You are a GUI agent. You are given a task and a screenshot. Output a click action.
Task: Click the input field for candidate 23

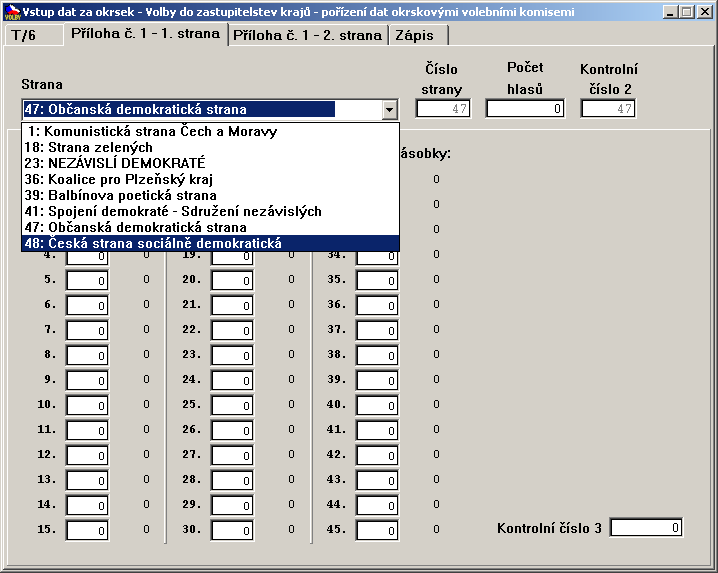click(232, 355)
